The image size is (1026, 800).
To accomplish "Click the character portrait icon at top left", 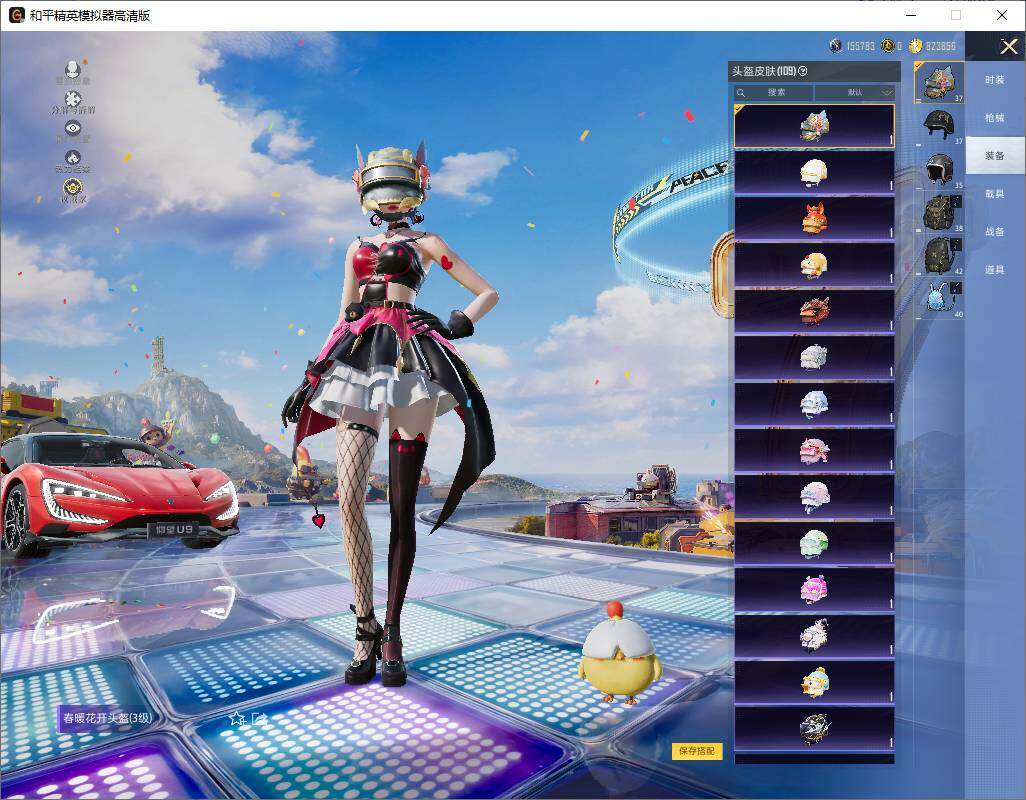I will [73, 69].
